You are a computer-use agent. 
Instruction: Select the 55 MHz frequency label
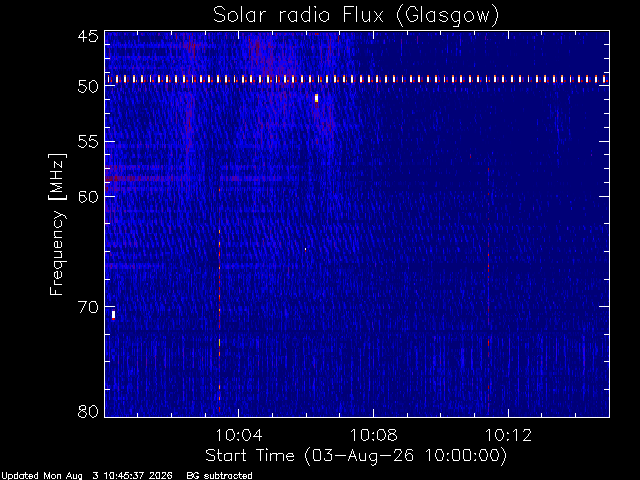point(88,142)
